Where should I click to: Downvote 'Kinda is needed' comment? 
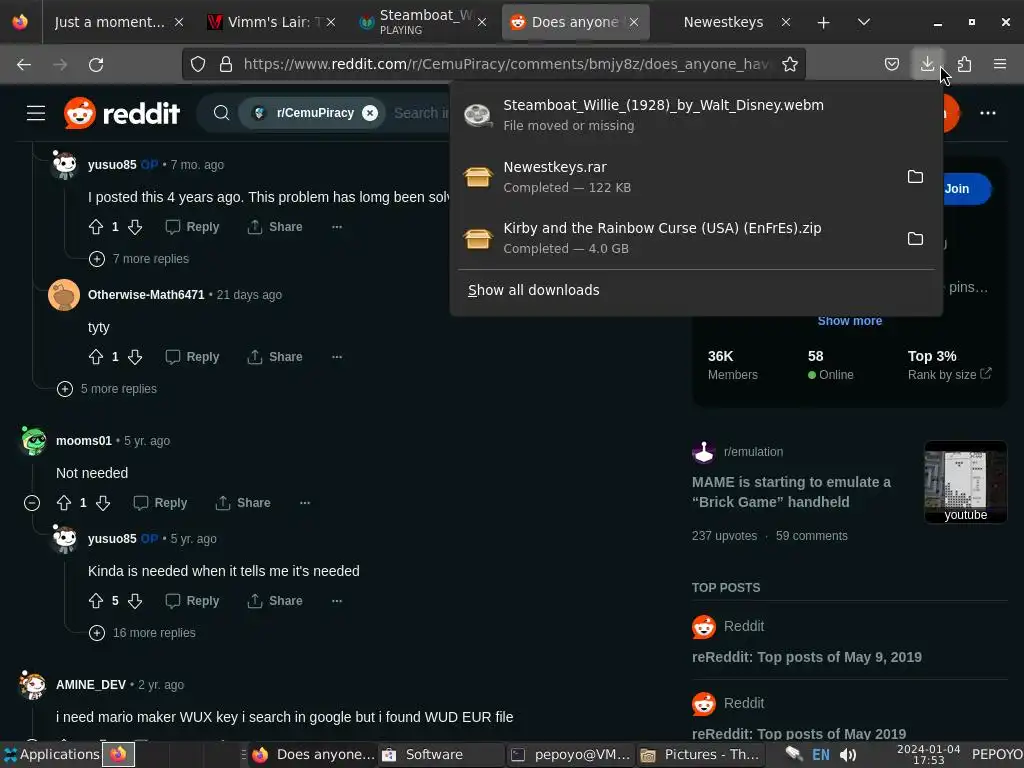click(x=135, y=601)
